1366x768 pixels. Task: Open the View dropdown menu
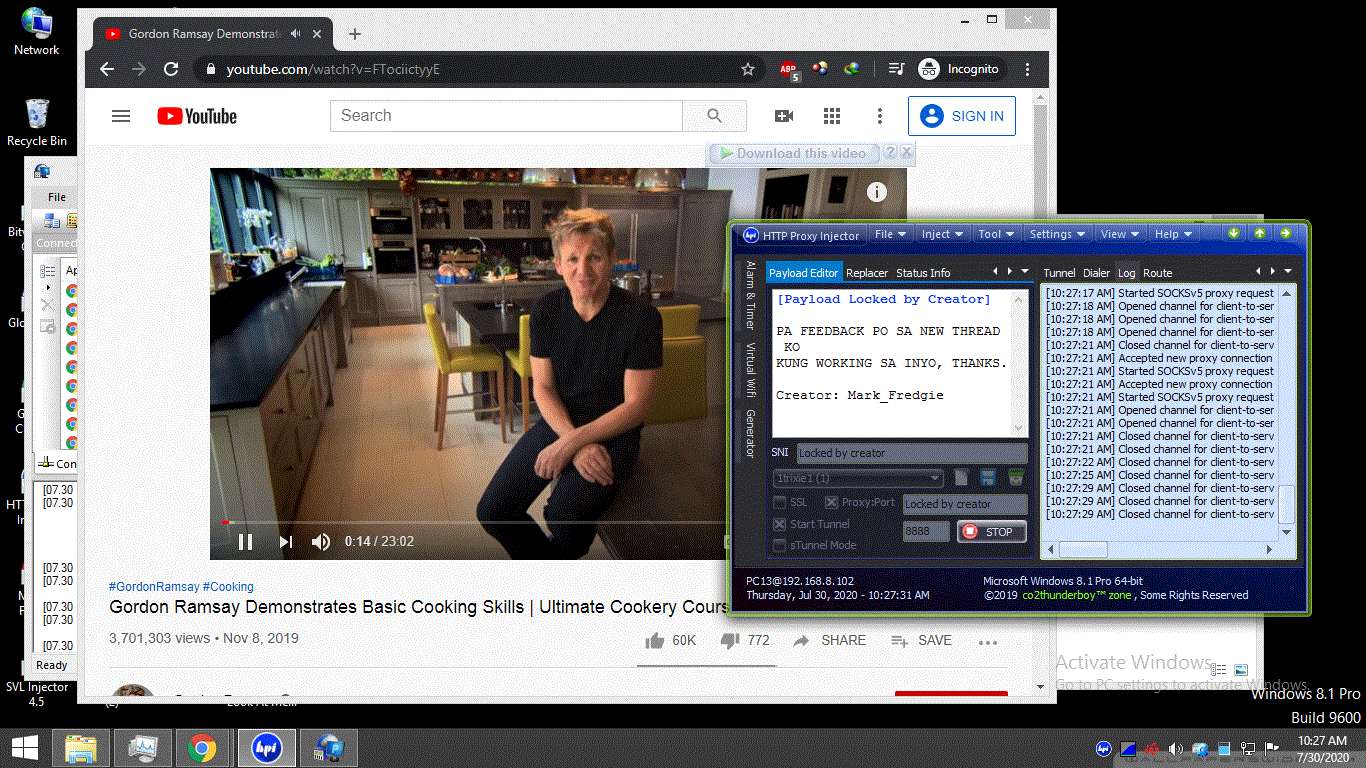point(1119,234)
